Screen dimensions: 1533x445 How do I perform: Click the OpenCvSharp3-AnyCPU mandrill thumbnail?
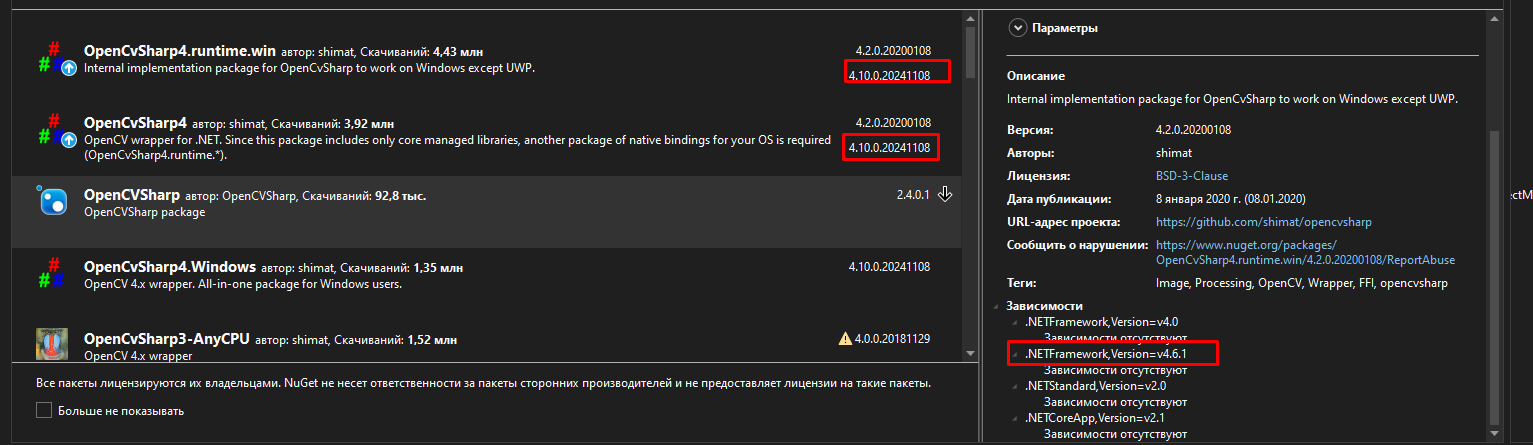52,343
